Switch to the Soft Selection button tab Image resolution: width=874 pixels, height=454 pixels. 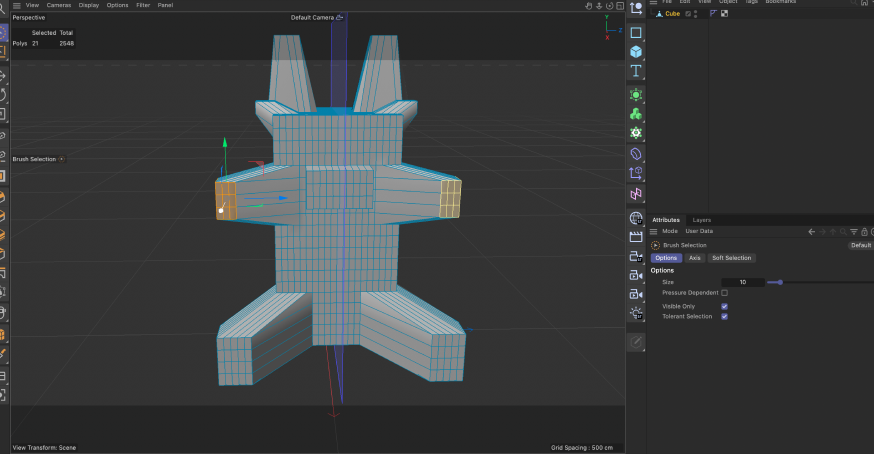(731, 258)
